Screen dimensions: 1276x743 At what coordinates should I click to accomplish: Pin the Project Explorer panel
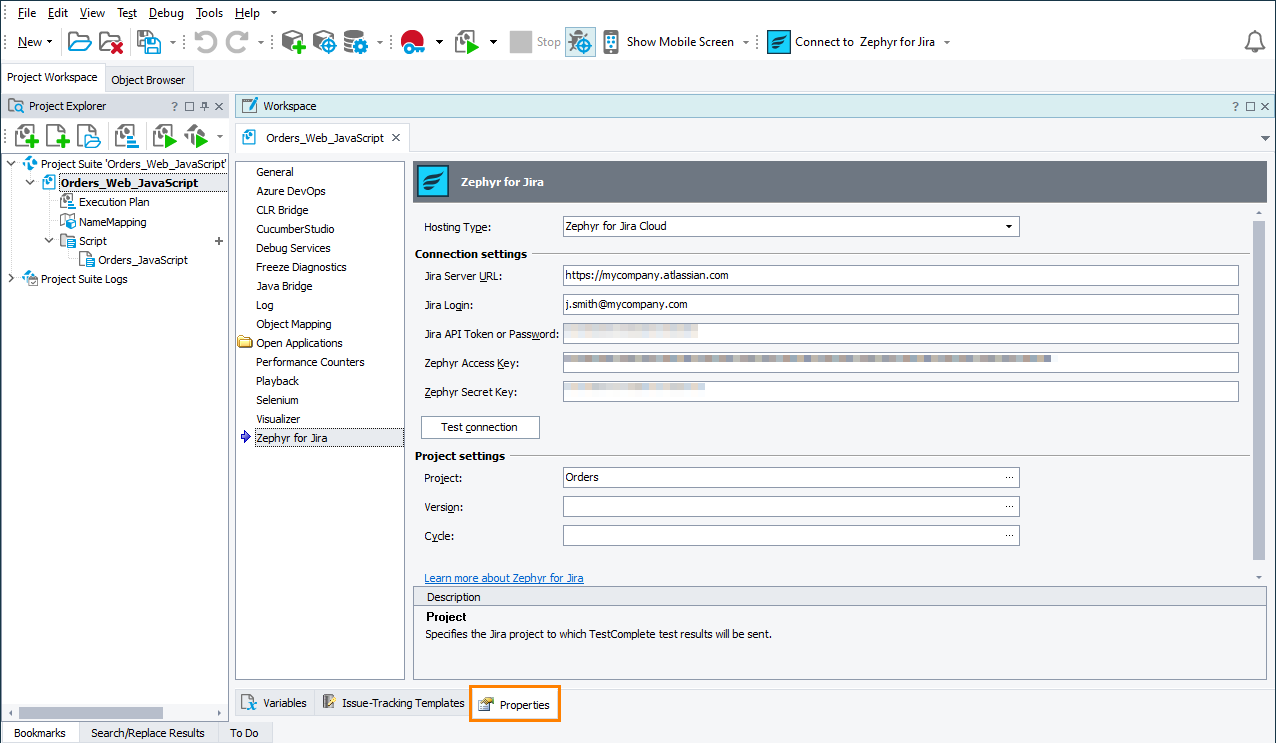(x=205, y=105)
